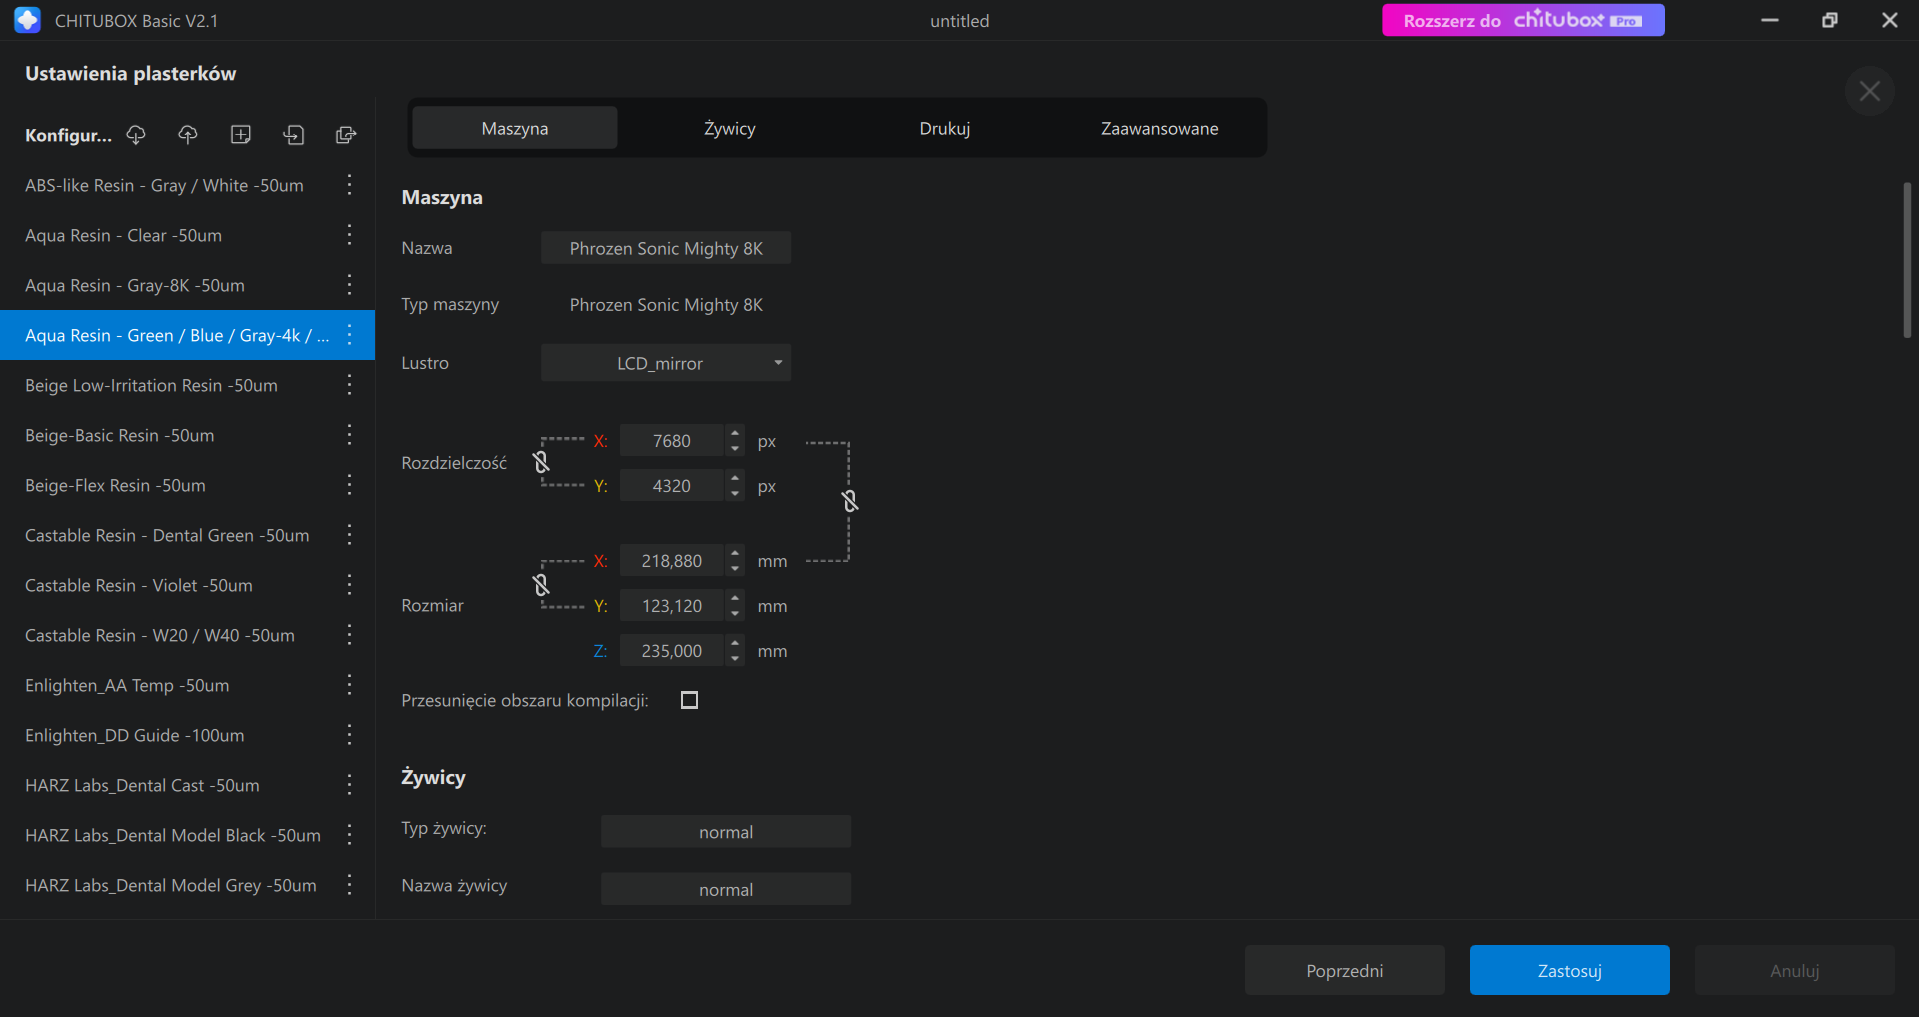Open options for Aqua Resin Gray-8K profile
The height and width of the screenshot is (1017, 1919).
pyautogui.click(x=349, y=285)
